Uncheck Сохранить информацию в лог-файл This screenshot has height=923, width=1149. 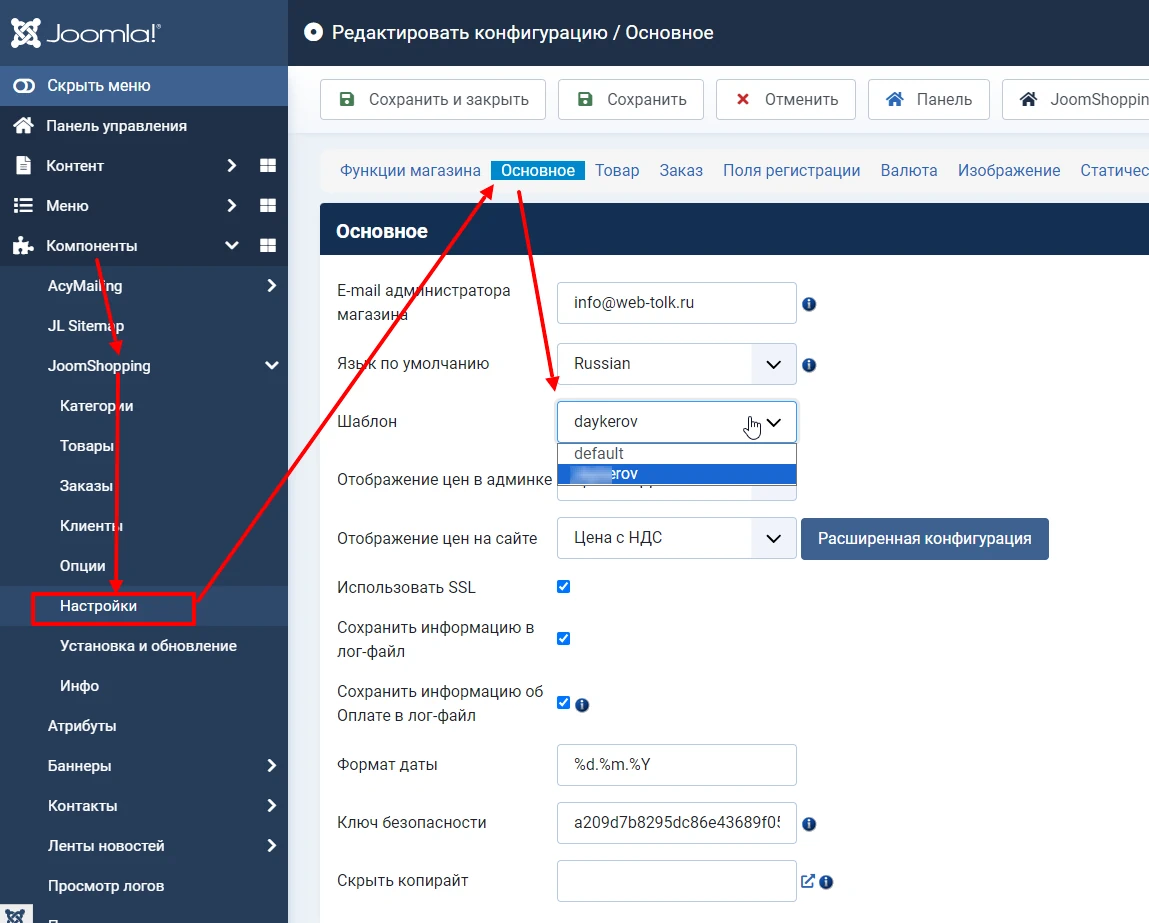coord(563,638)
